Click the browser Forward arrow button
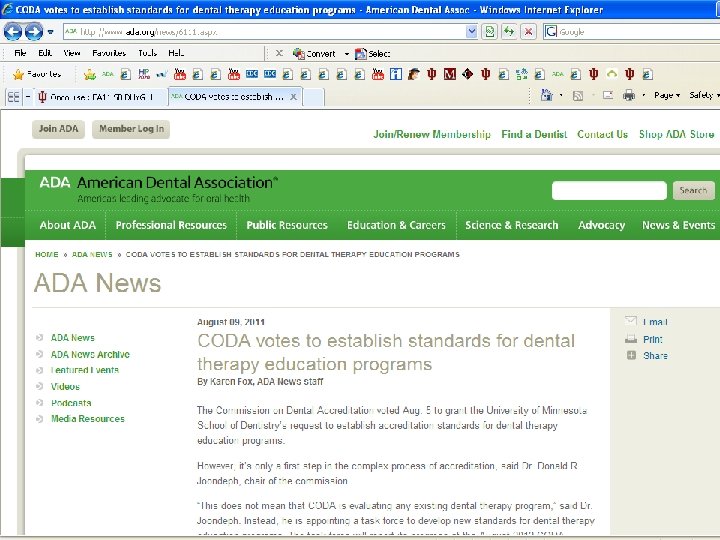This screenshot has height=540, width=720. 34,32
